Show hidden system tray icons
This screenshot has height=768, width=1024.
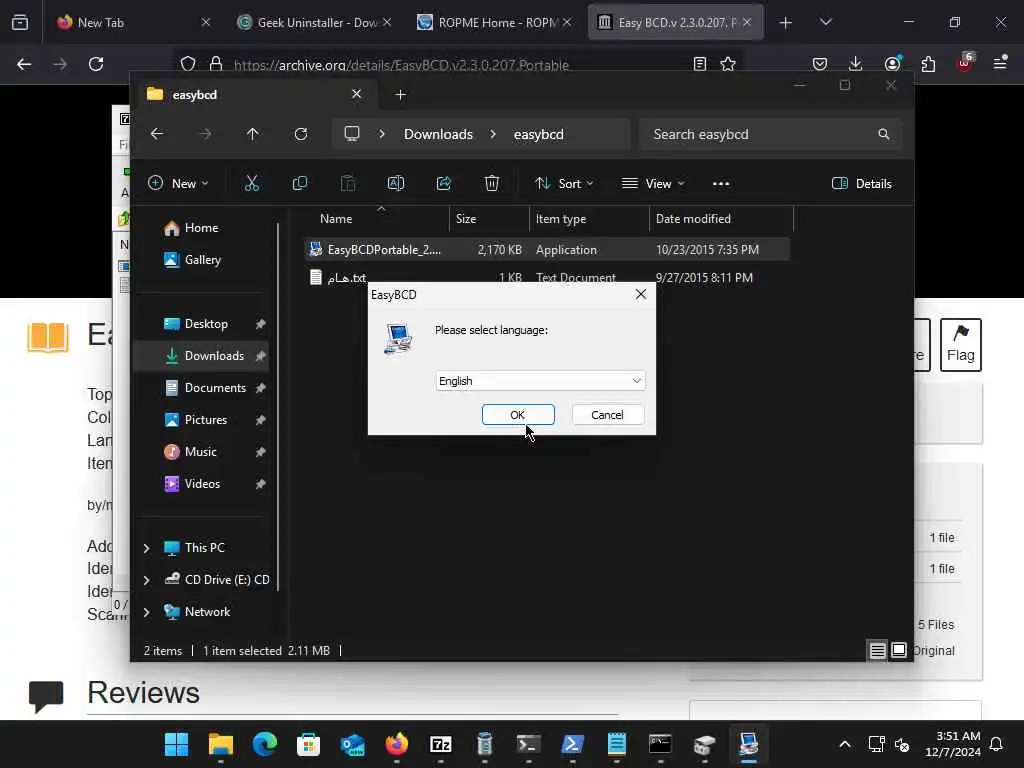(x=844, y=744)
